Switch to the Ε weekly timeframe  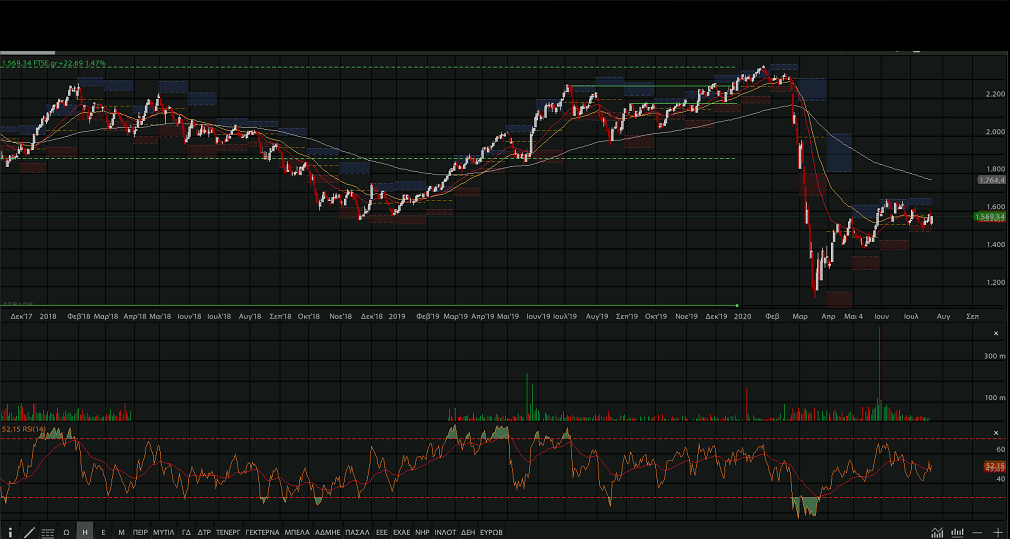point(104,532)
